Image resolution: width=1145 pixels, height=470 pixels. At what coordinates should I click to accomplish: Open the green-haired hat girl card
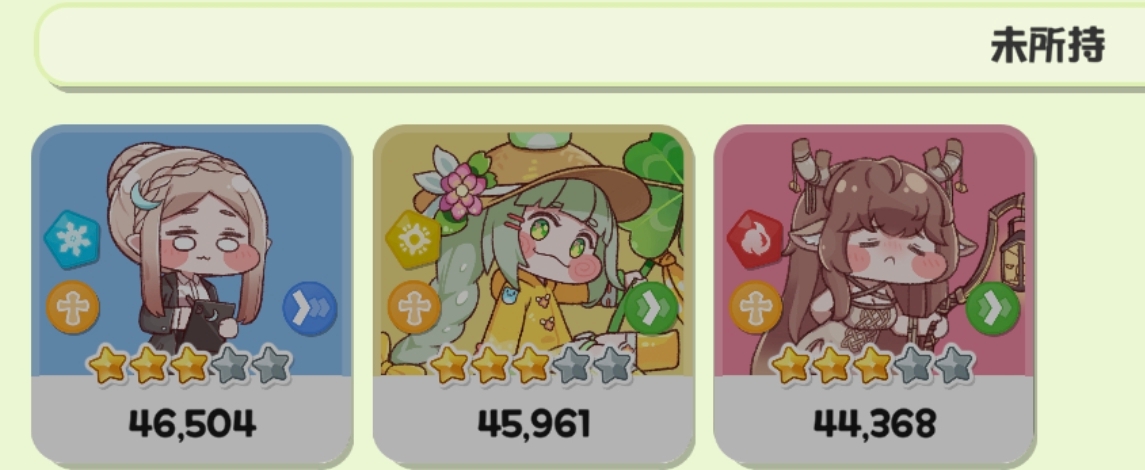coord(533,293)
